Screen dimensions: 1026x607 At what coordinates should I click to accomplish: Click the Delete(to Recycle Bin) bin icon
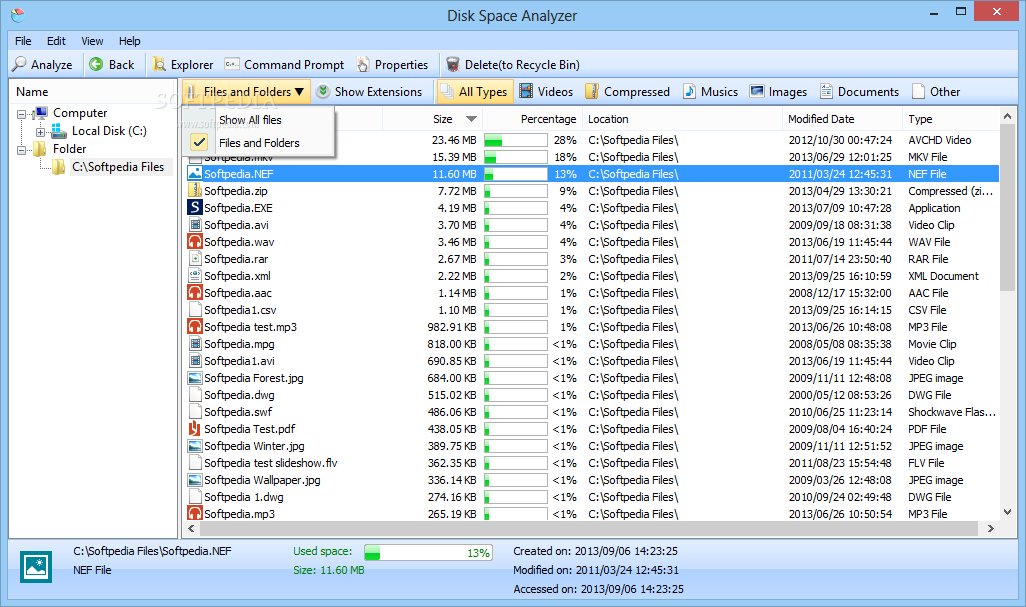pyautogui.click(x=452, y=64)
